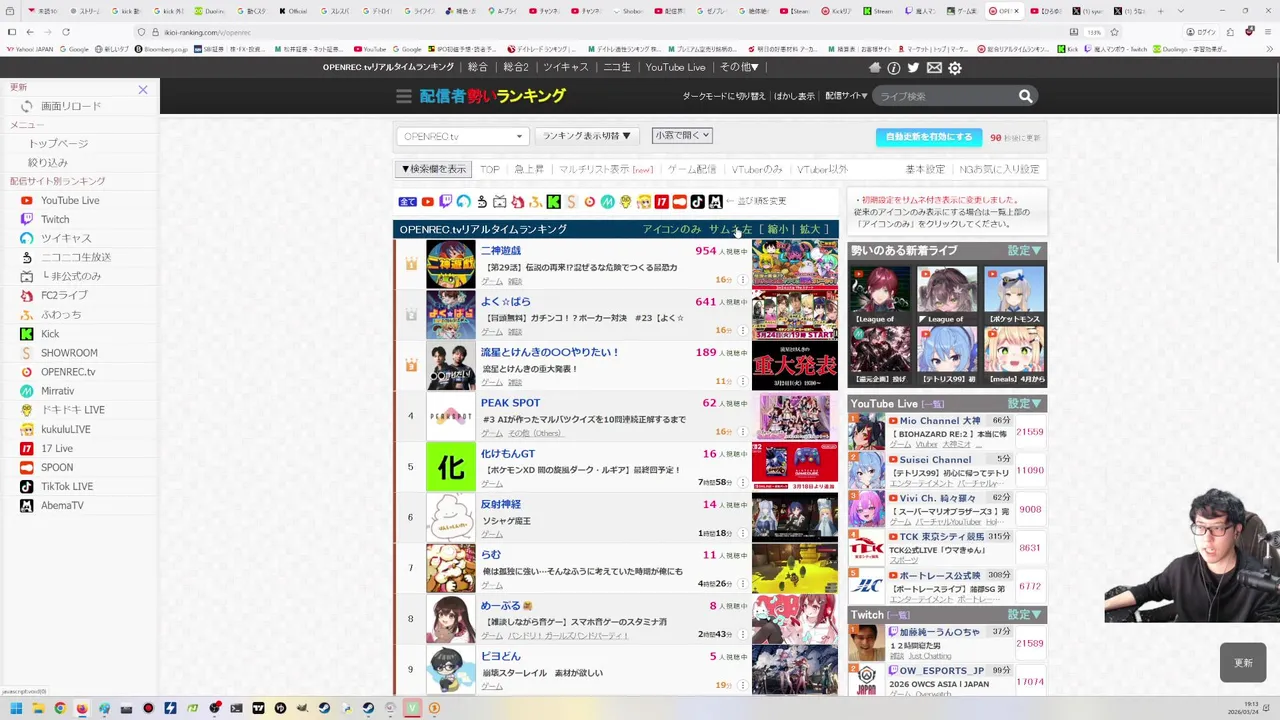Click the search magnifier button
The image size is (1280, 720).
coord(1025,96)
